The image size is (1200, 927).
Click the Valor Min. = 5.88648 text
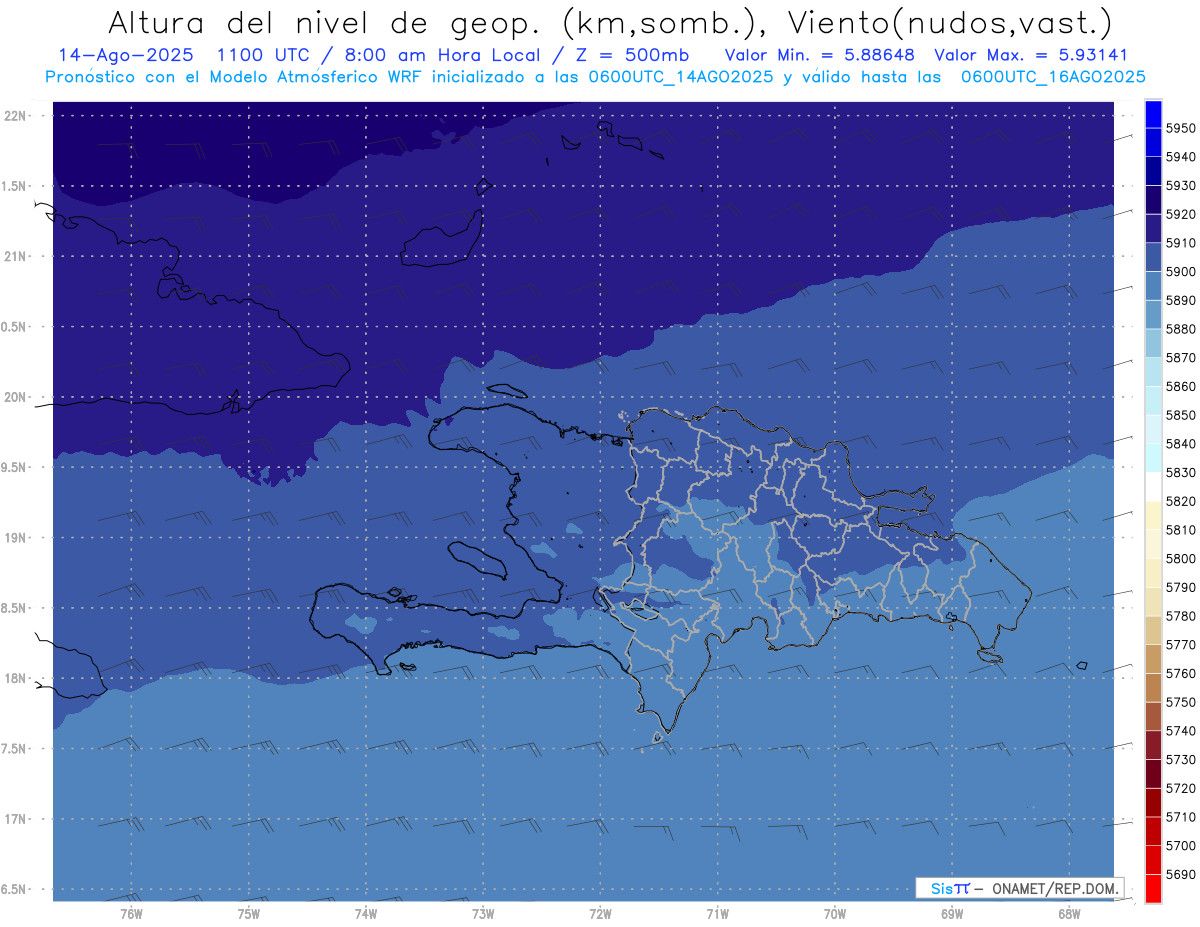pos(819,55)
